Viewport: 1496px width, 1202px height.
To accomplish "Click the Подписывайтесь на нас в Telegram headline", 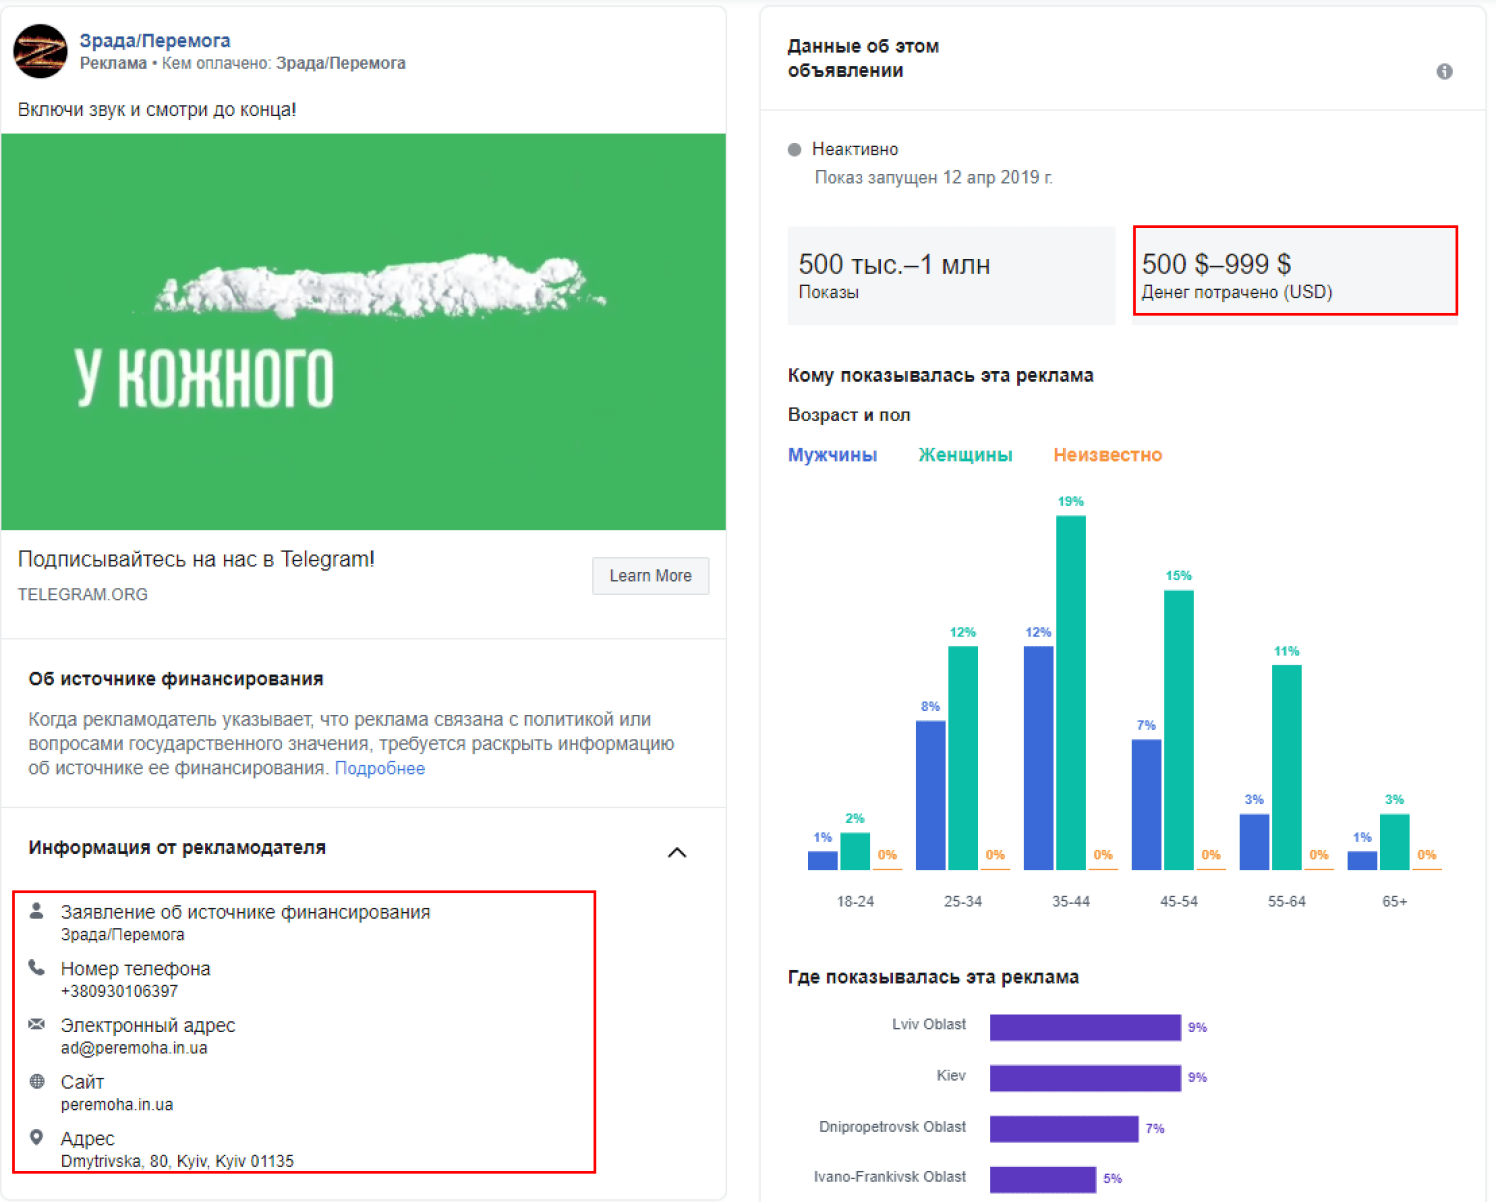I will coord(196,559).
